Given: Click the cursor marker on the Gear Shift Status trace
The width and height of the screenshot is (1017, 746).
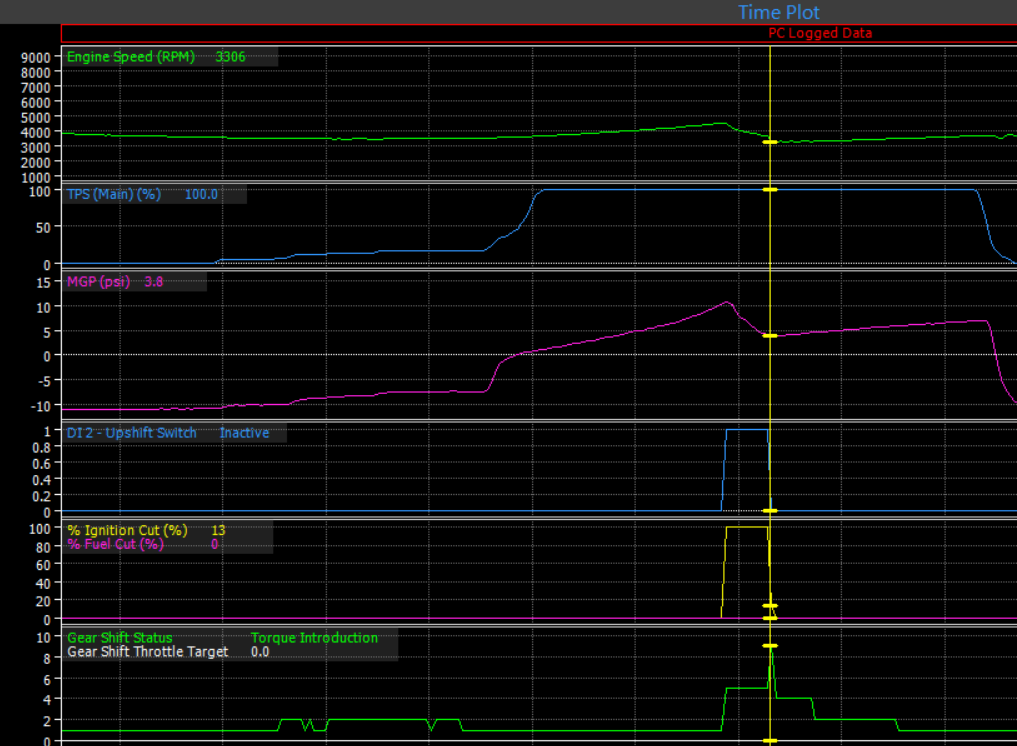Looking at the screenshot, I should [770, 646].
